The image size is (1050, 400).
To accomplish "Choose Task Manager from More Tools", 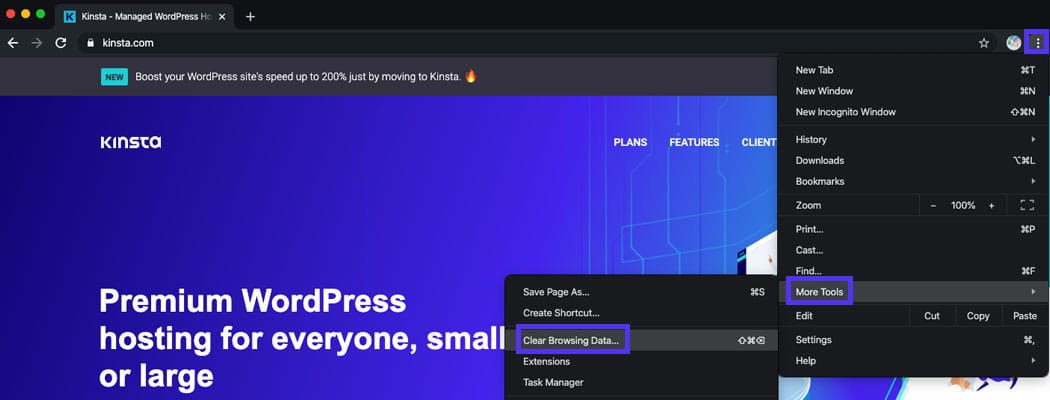I will click(x=553, y=382).
